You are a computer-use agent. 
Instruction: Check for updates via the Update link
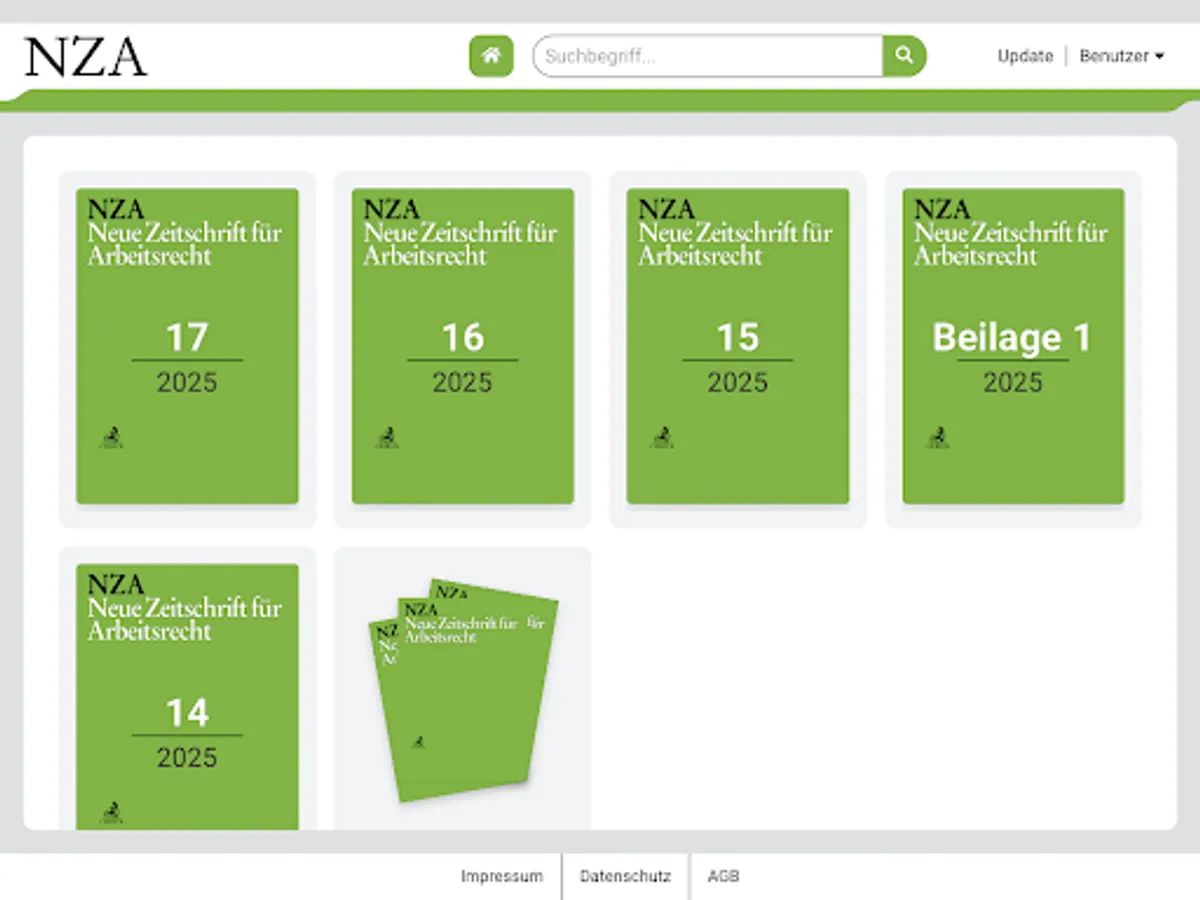pos(1025,56)
